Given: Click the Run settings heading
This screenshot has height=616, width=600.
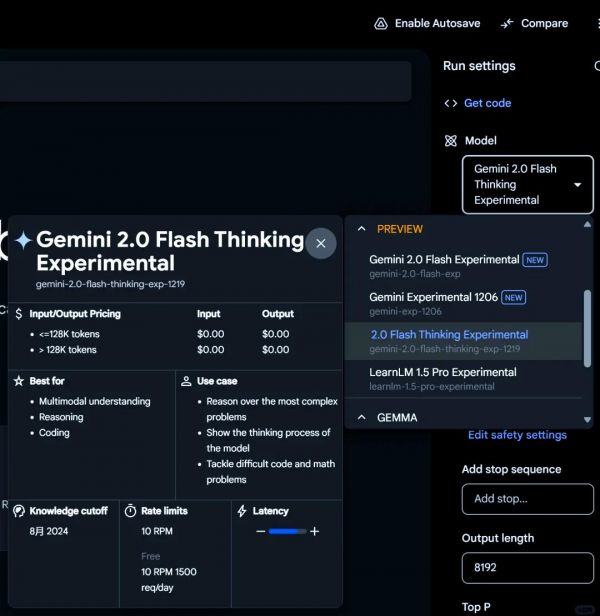Looking at the screenshot, I should coord(479,66).
